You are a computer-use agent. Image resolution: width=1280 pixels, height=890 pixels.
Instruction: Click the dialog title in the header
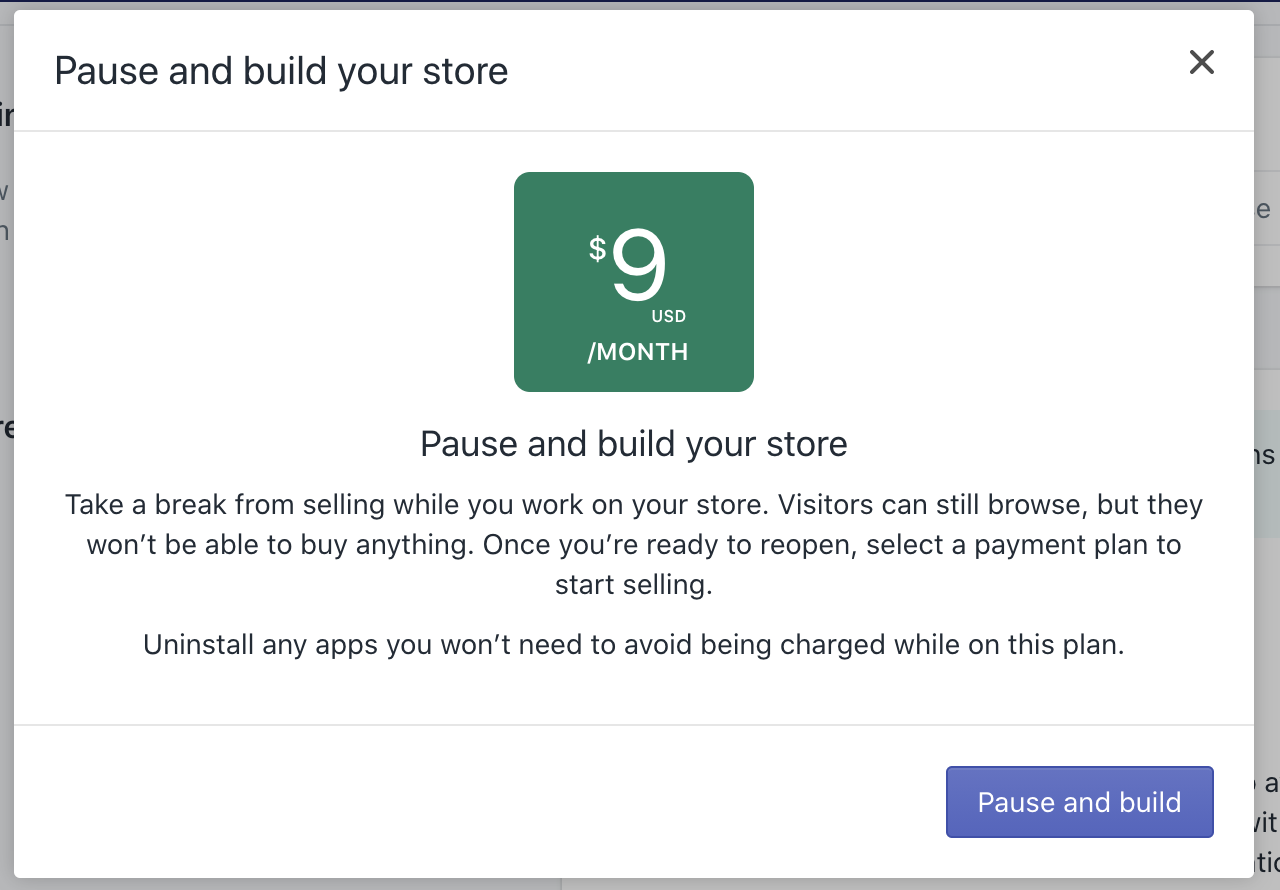click(281, 71)
